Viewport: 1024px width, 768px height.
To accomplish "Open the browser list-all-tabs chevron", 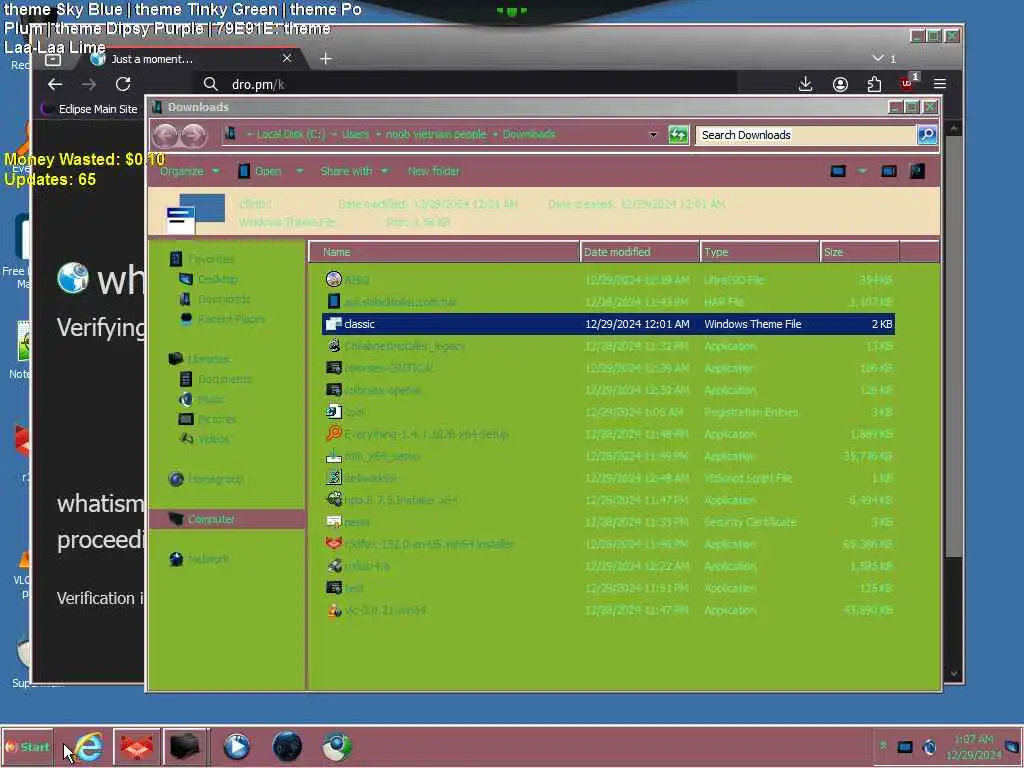I will [x=878, y=59].
